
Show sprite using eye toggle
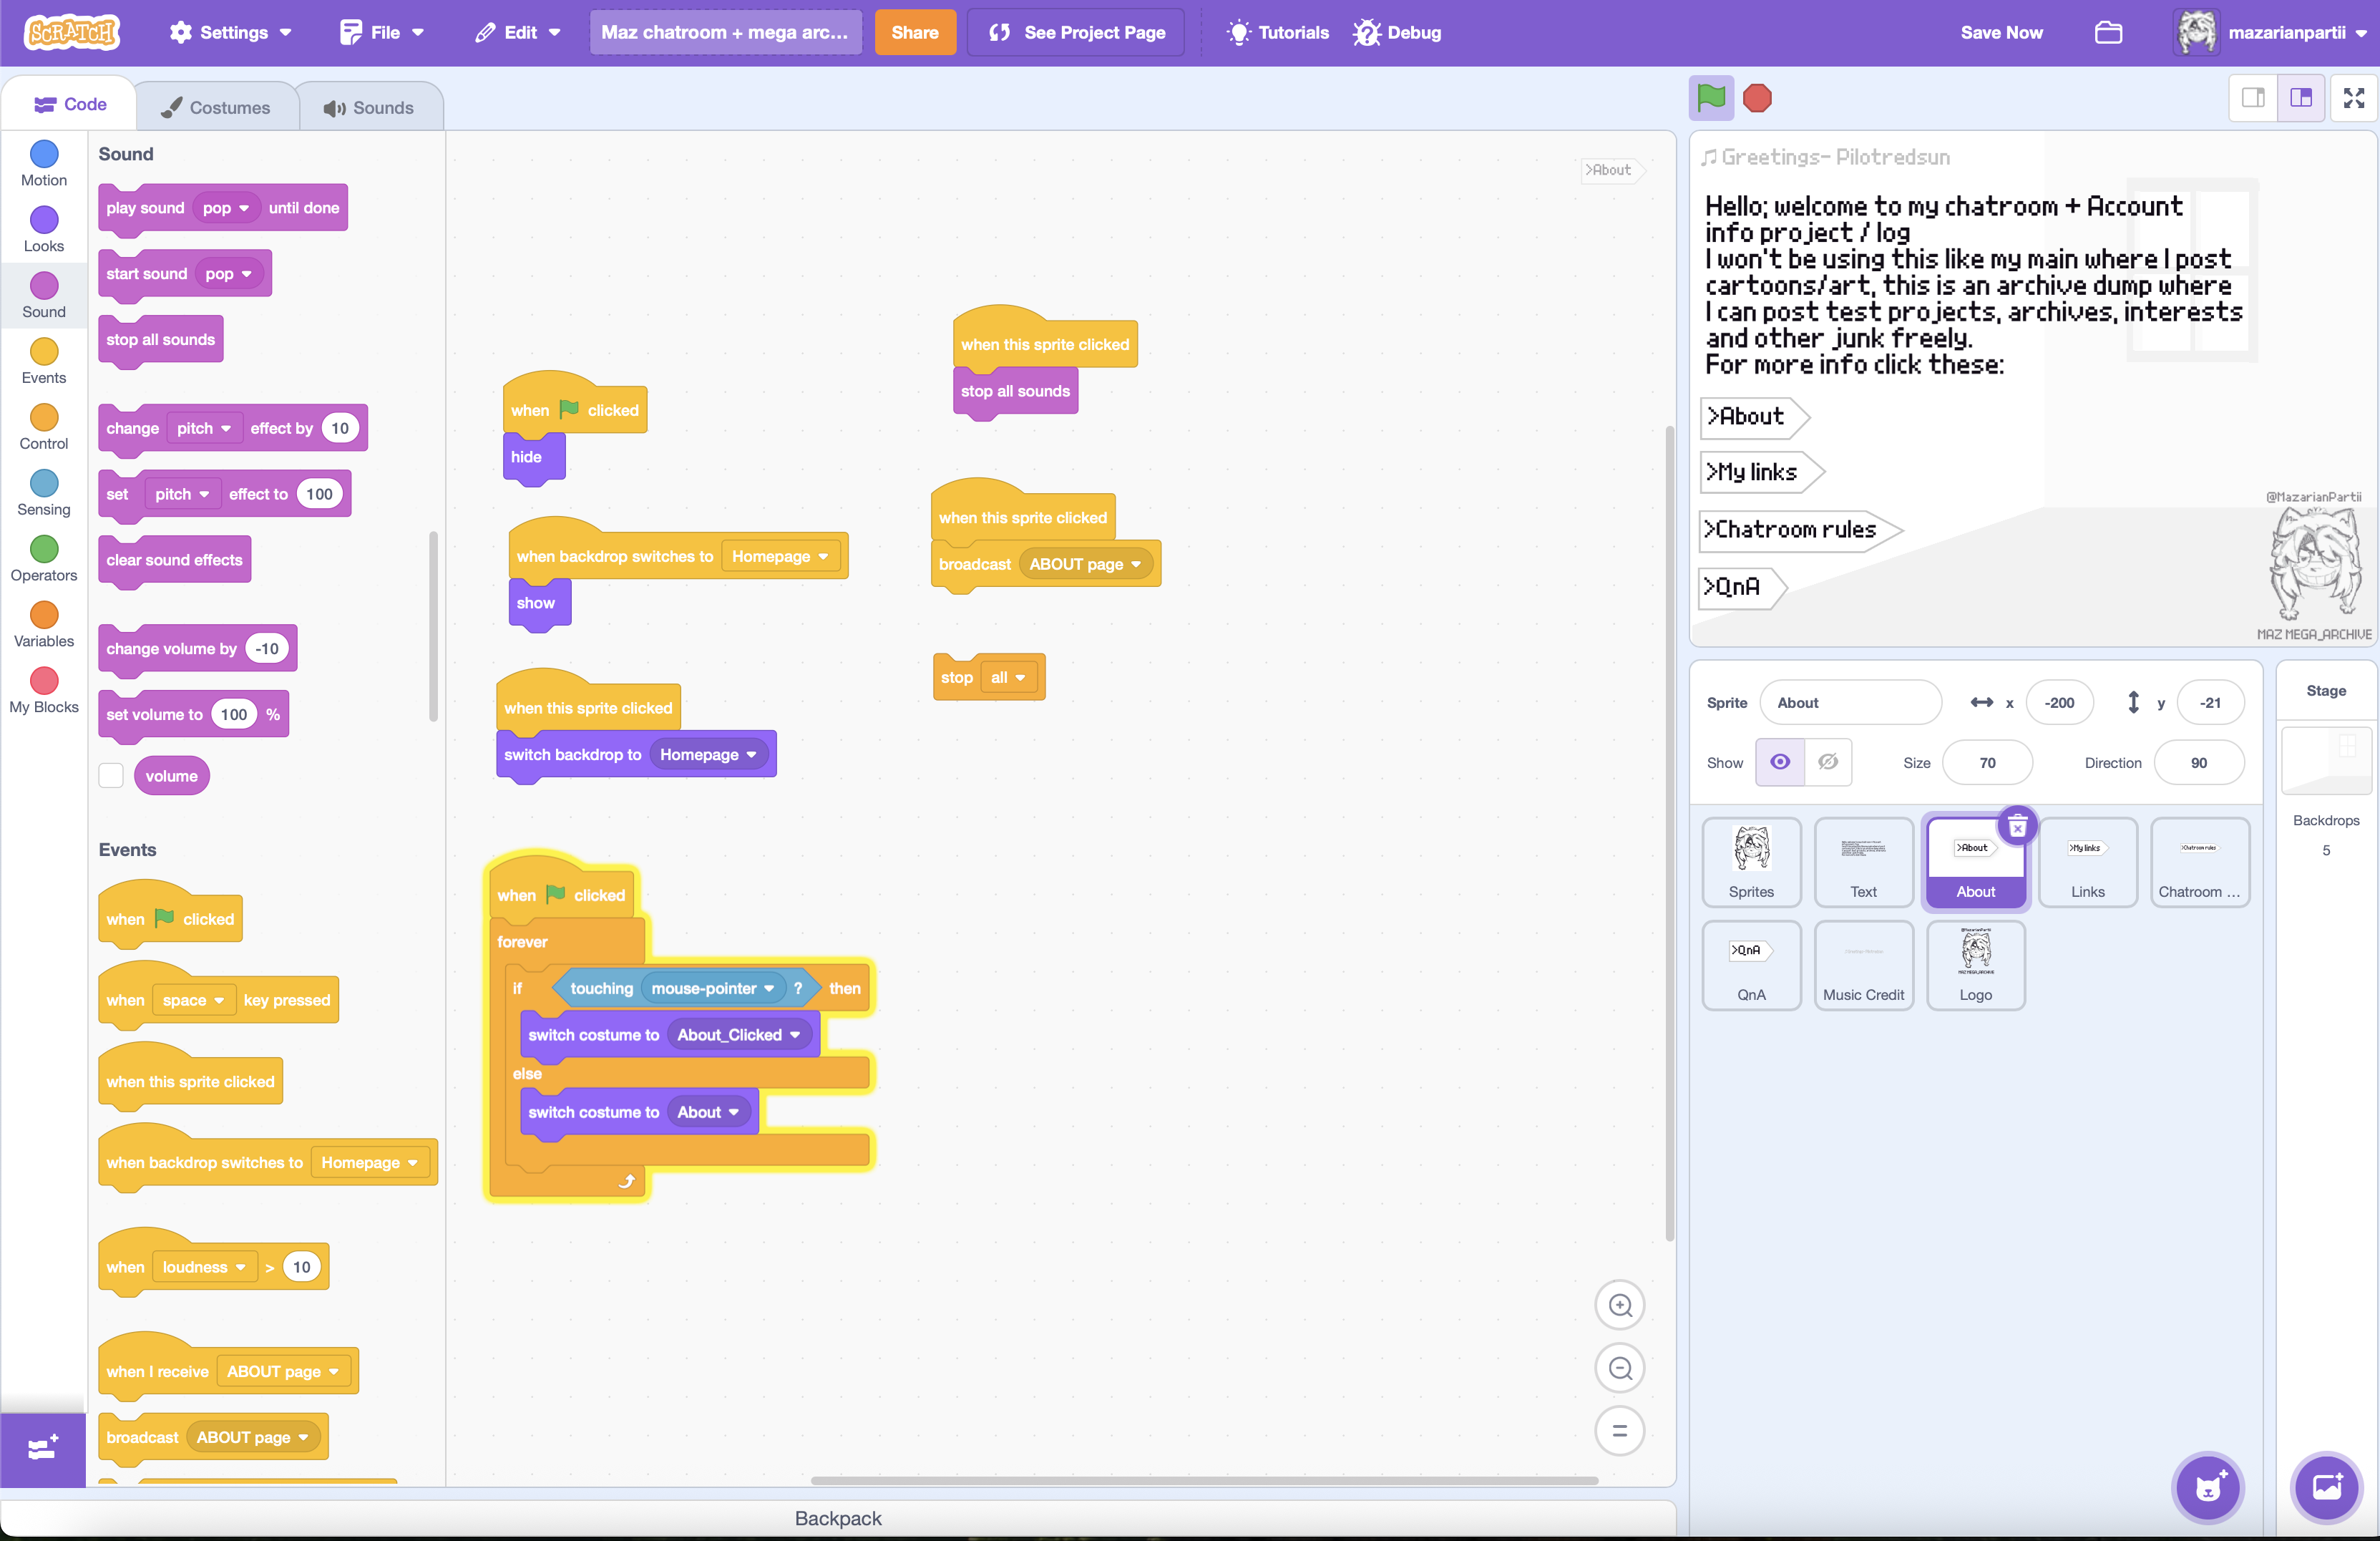(1780, 762)
